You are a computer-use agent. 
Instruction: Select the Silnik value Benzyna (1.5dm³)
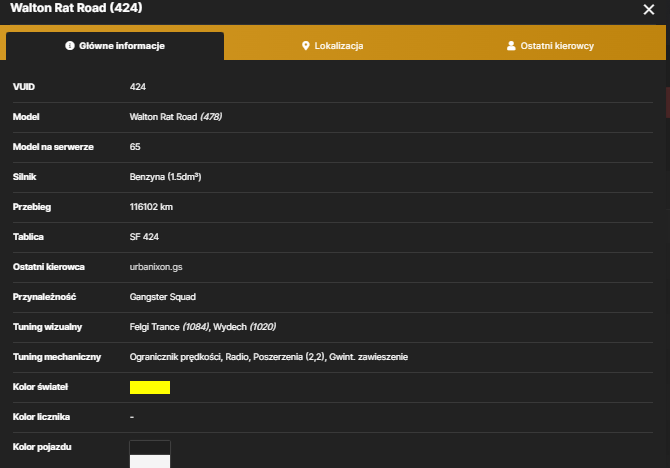[x=165, y=177]
